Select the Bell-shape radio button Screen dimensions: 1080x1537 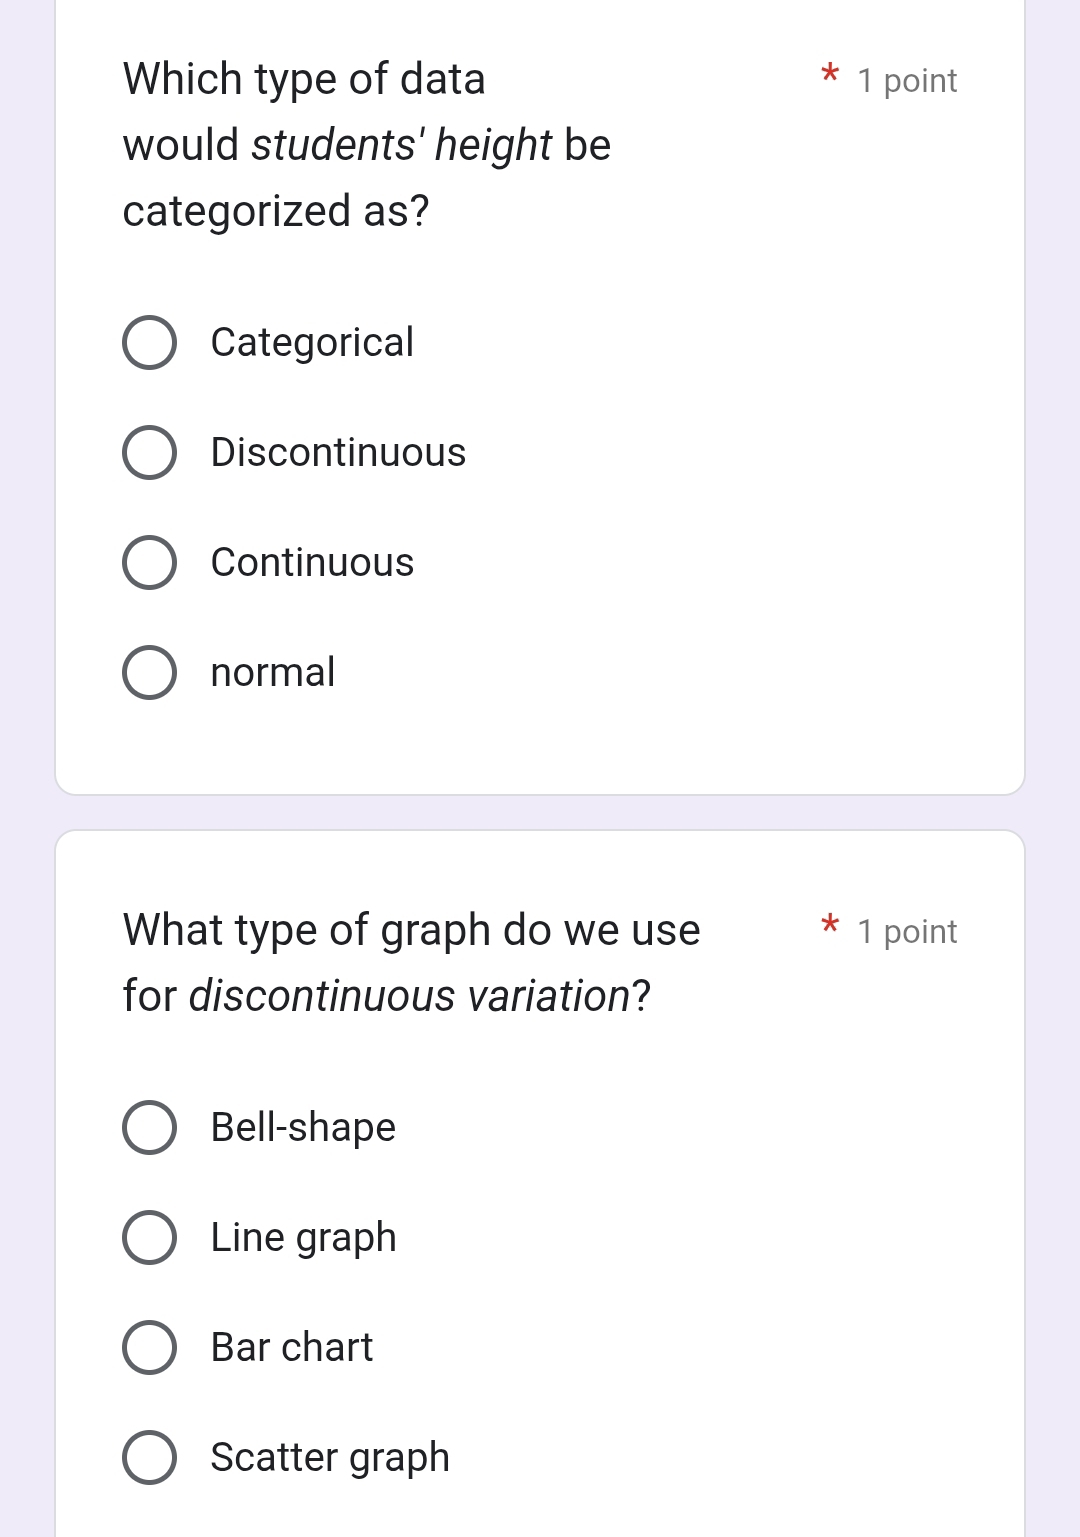coord(150,1128)
